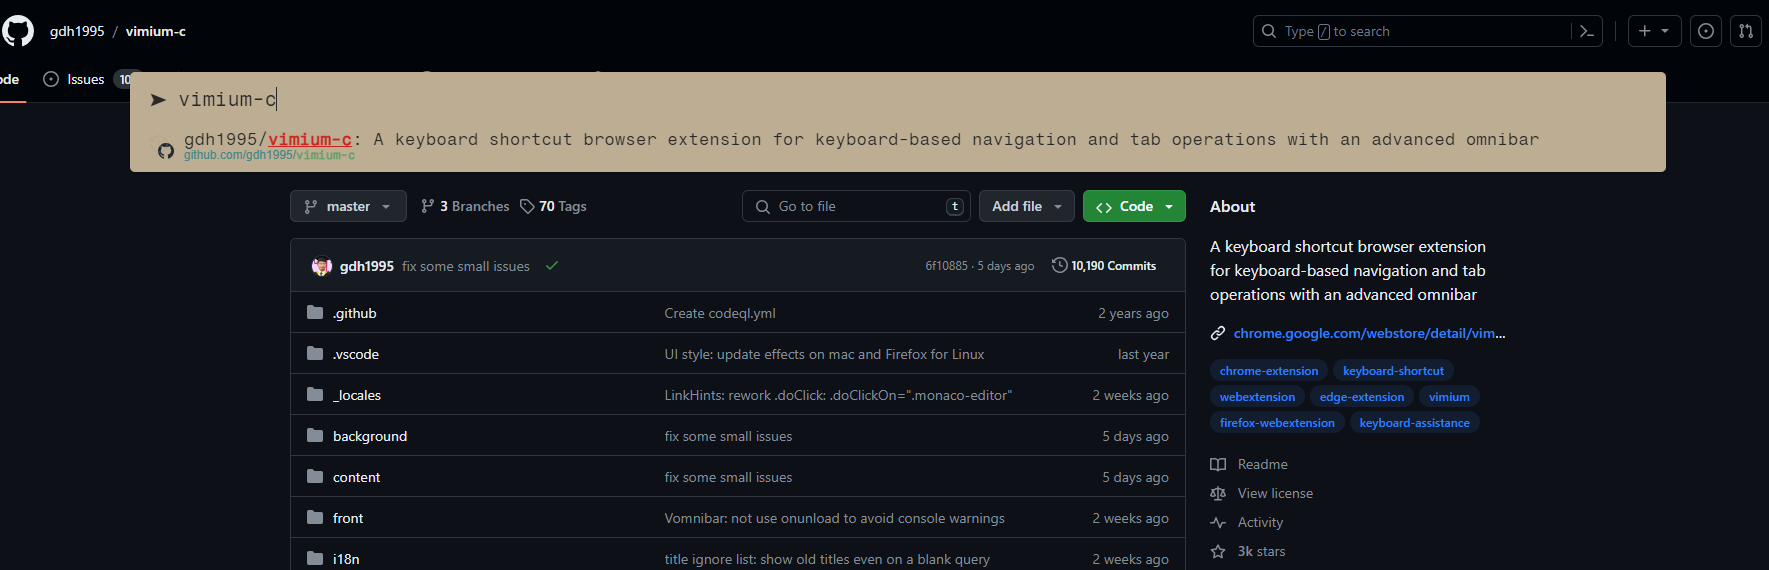This screenshot has width=1769, height=570.
Task: Select the chrome-extension topic tag
Action: pos(1269,371)
